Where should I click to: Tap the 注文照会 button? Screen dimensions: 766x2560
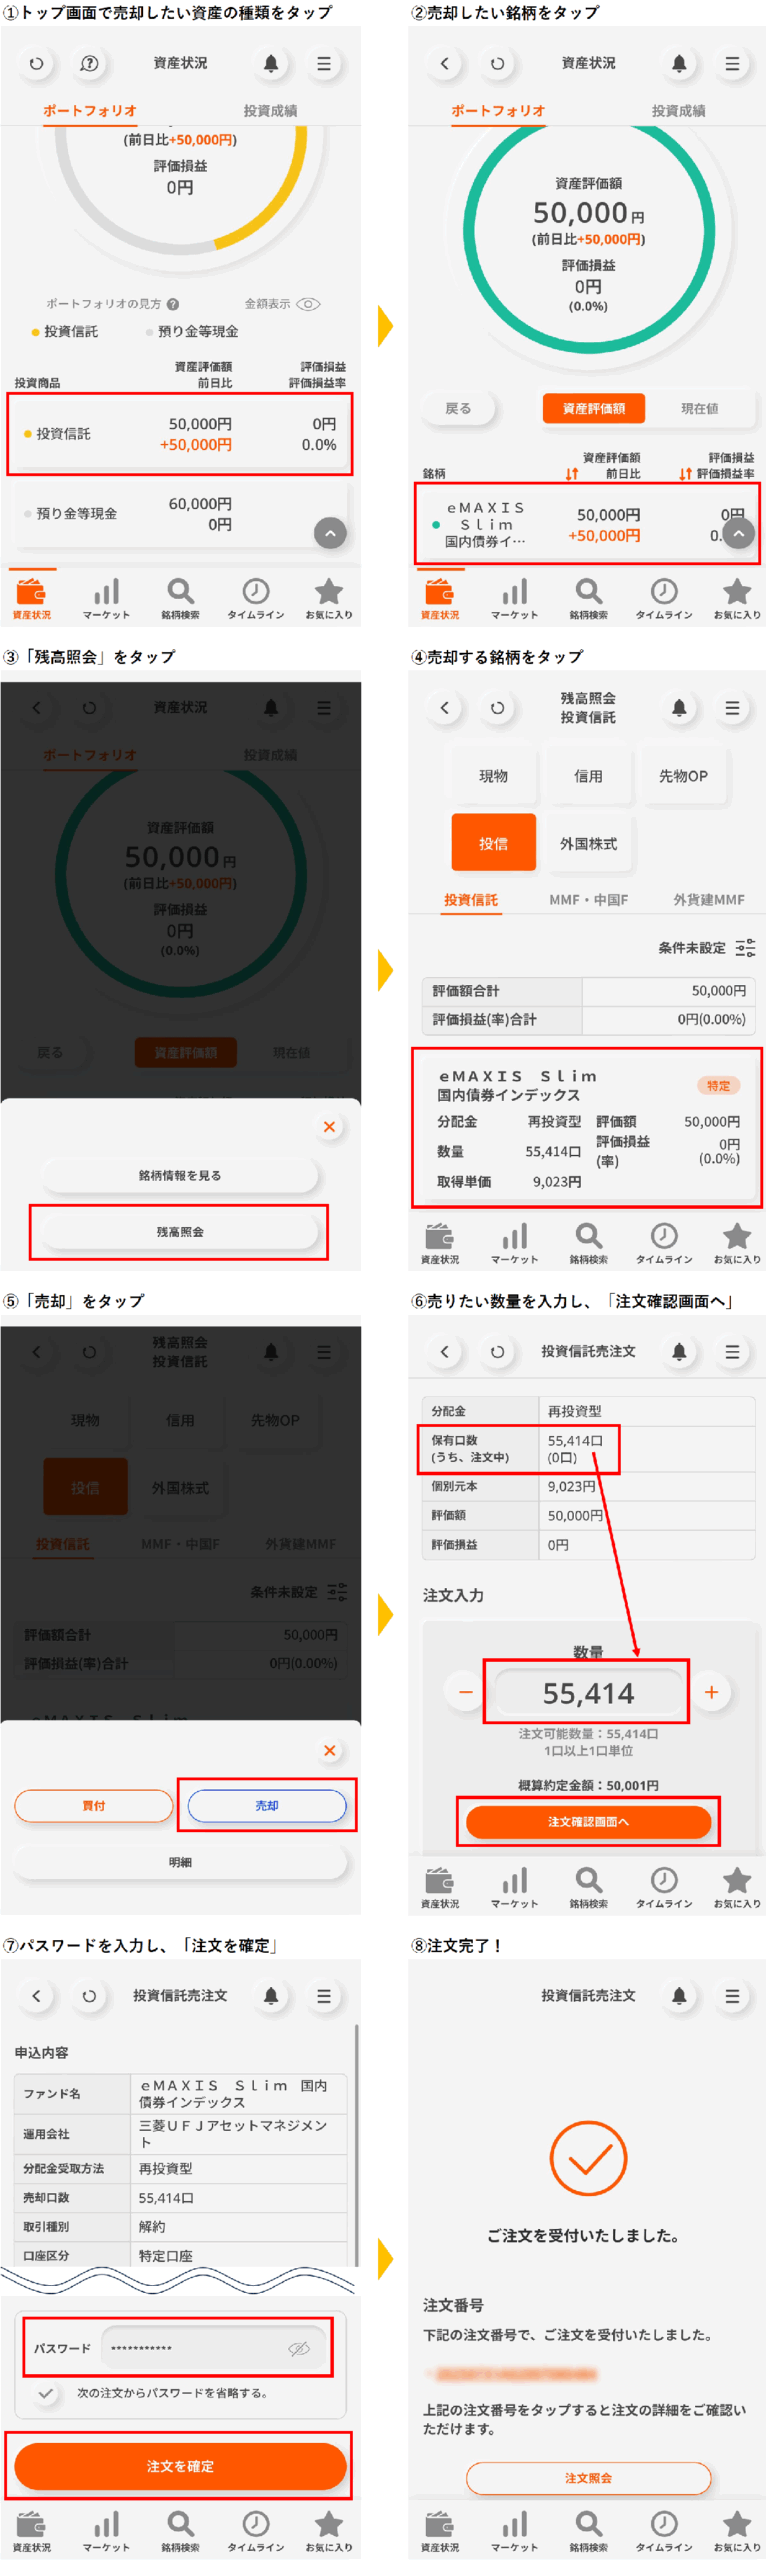588,2478
